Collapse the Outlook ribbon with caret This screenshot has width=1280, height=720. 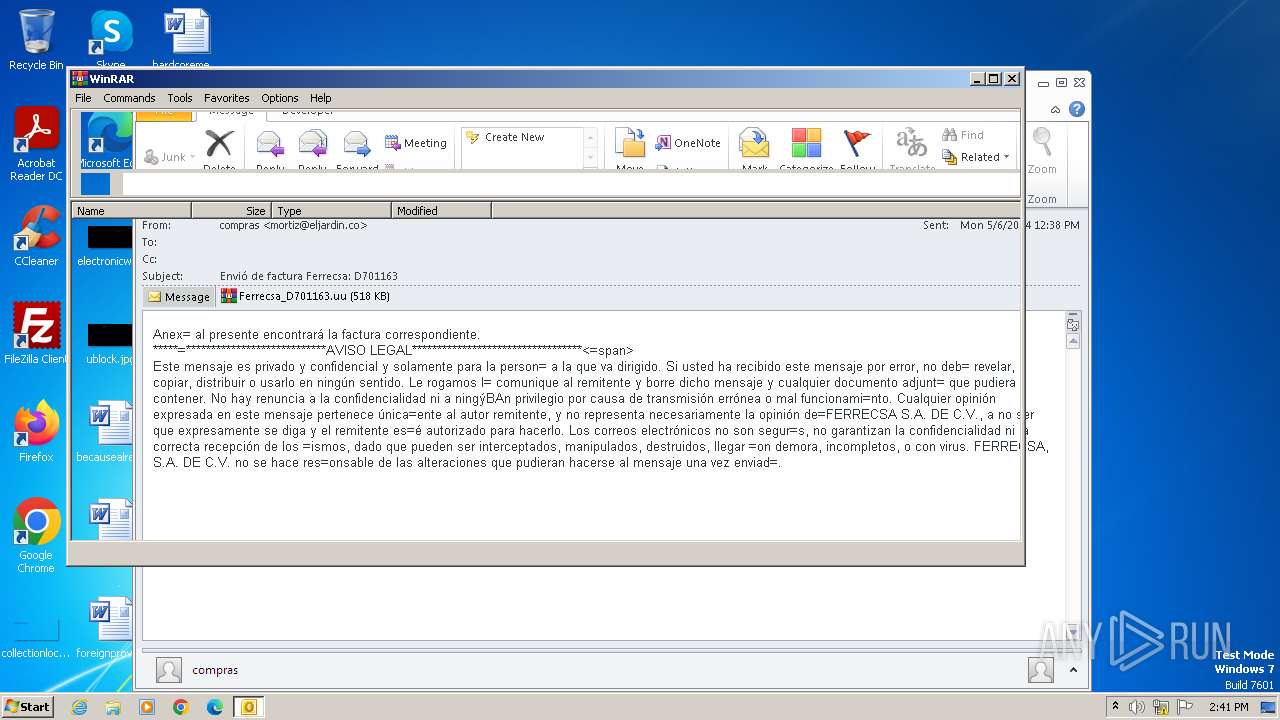tap(1055, 110)
